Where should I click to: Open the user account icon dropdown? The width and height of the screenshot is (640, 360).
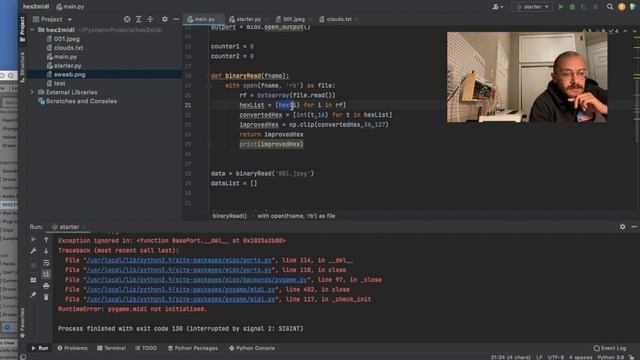(x=498, y=7)
